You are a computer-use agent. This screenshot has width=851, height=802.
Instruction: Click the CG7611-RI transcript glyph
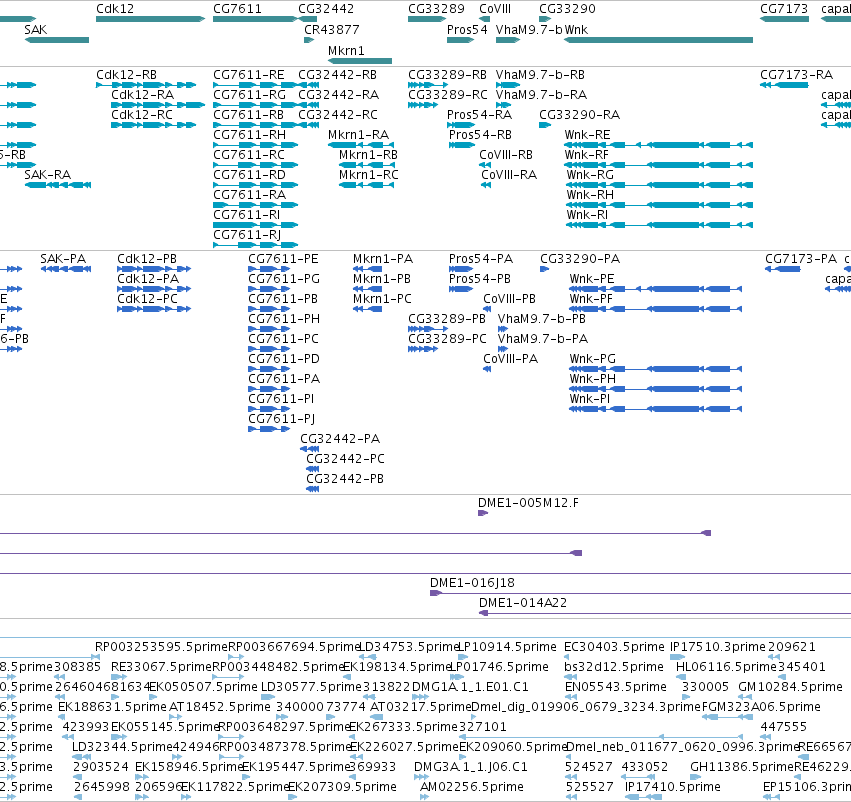[x=256, y=225]
